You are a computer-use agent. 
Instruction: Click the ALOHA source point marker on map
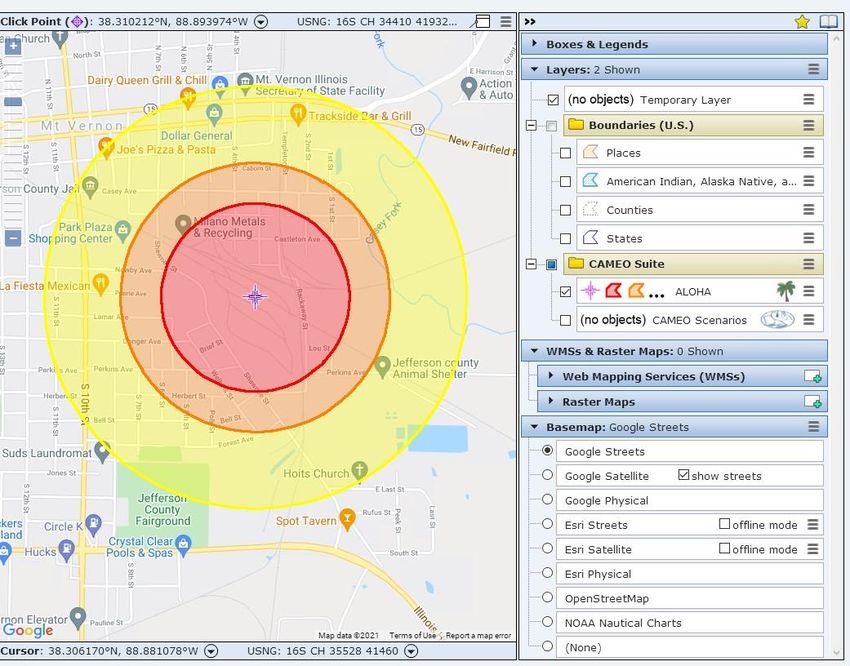click(x=255, y=296)
